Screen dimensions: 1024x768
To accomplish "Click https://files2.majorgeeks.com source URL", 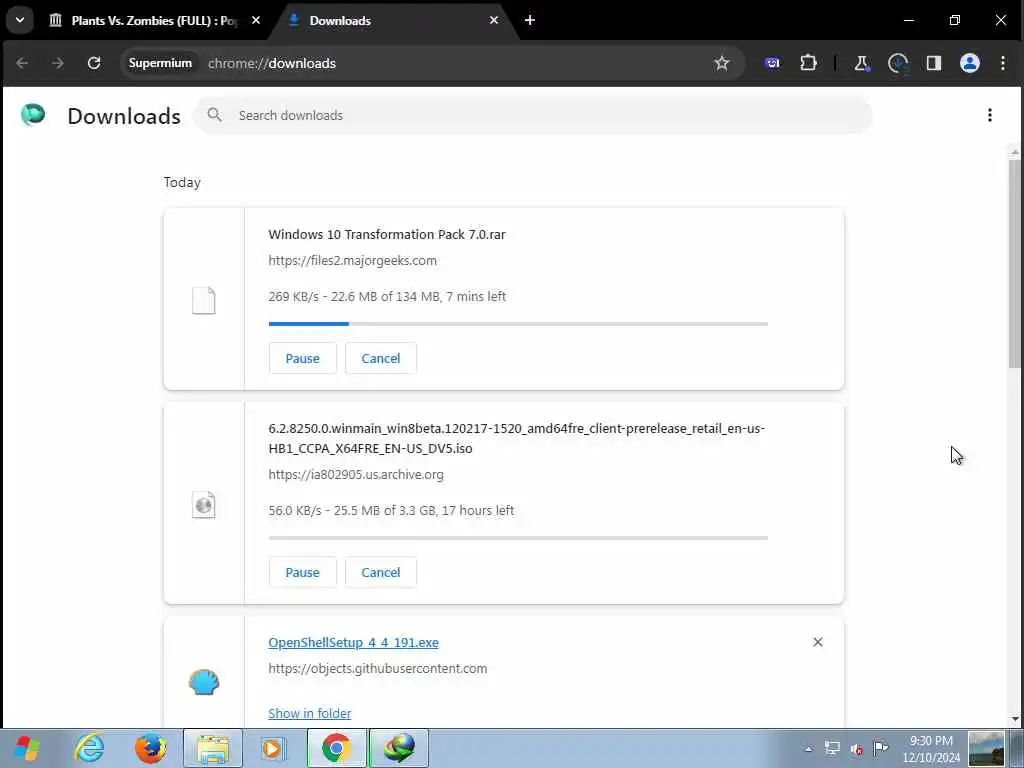I will coord(353,261).
